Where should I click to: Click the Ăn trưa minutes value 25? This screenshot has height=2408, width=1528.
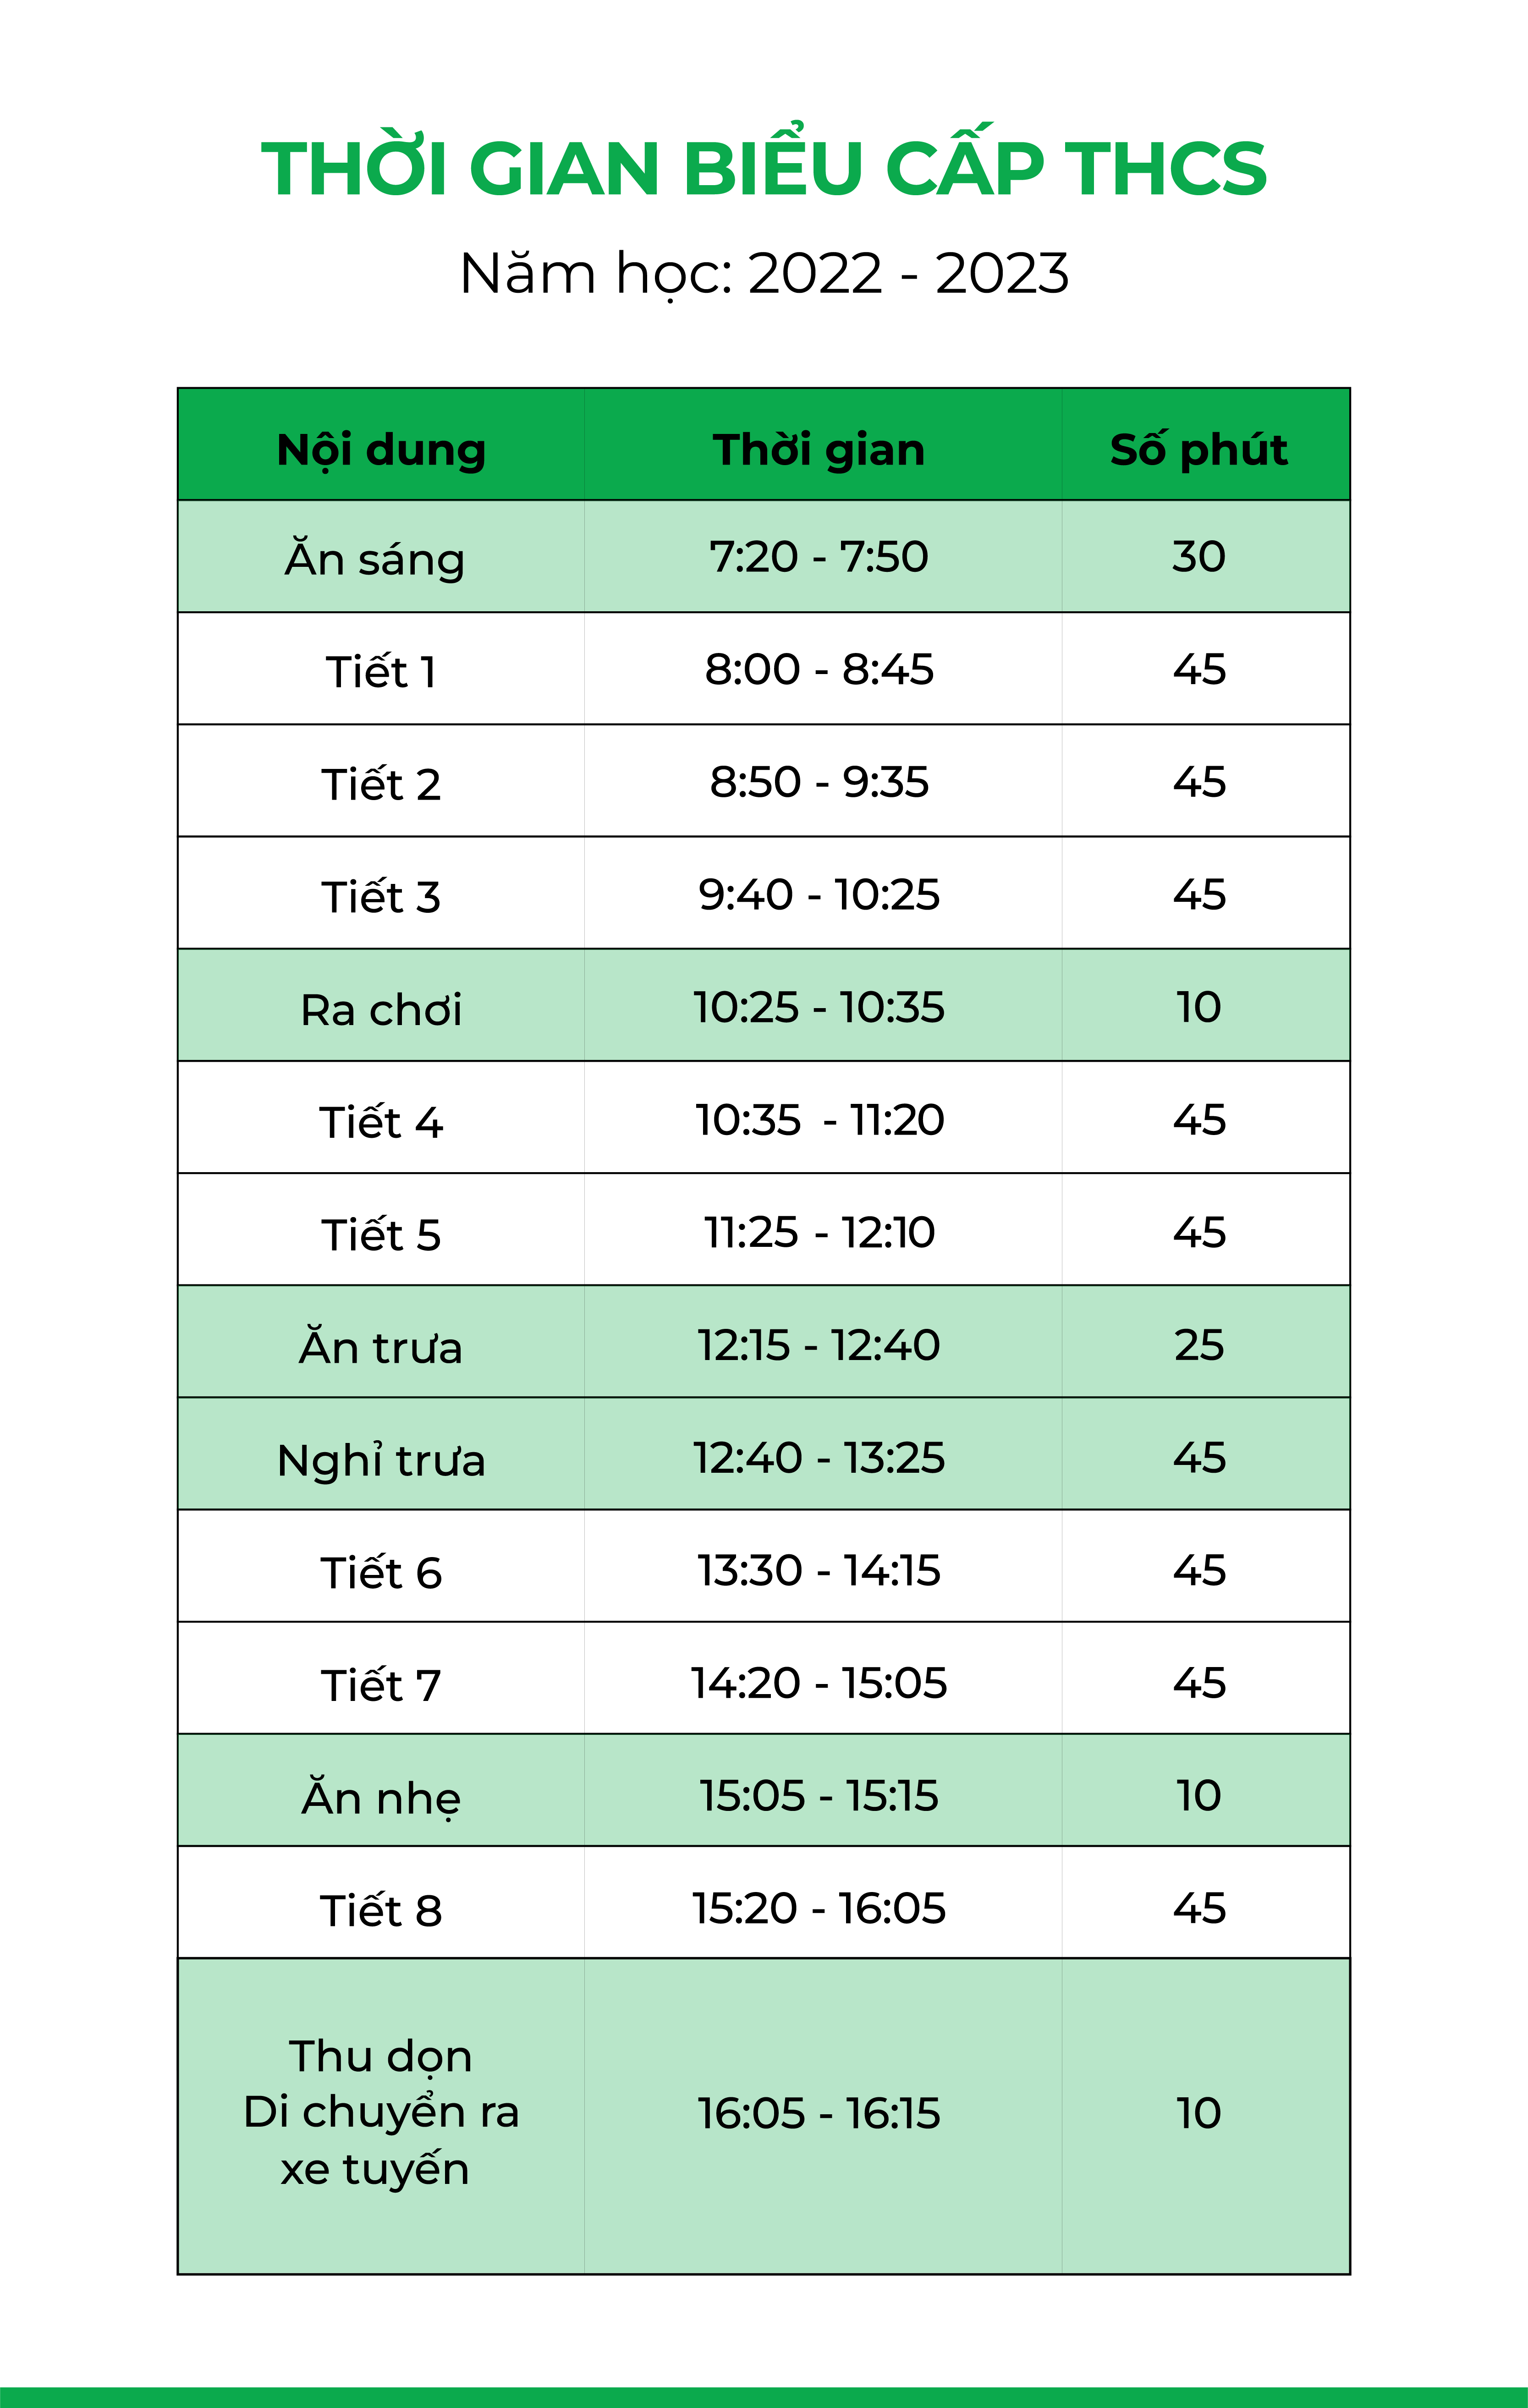point(1198,1345)
